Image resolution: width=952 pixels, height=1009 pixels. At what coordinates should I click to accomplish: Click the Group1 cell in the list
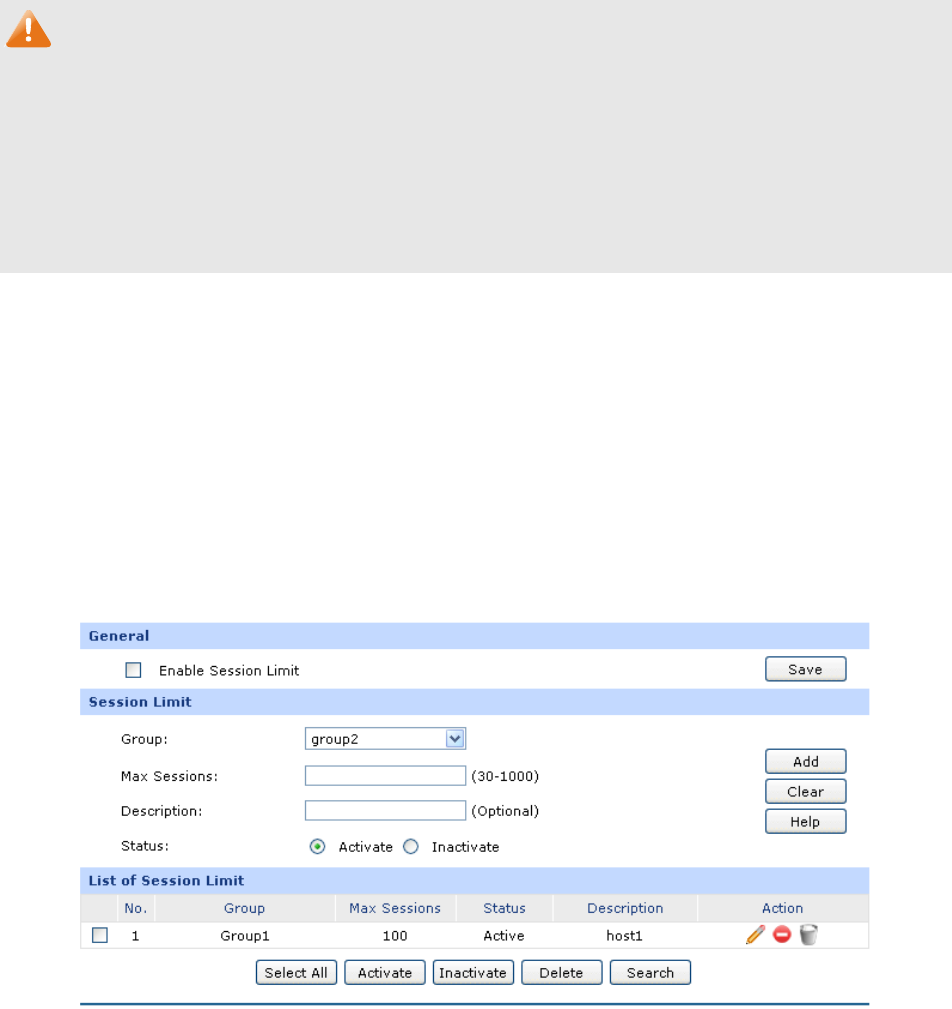pyautogui.click(x=245, y=936)
